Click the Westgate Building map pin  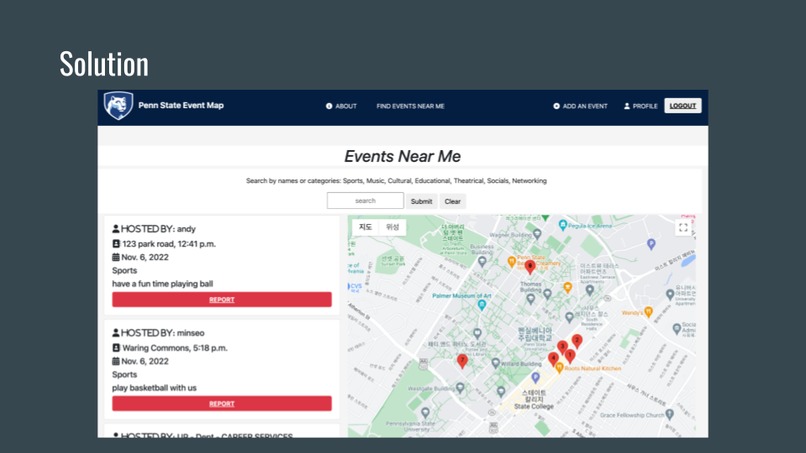tap(460, 388)
